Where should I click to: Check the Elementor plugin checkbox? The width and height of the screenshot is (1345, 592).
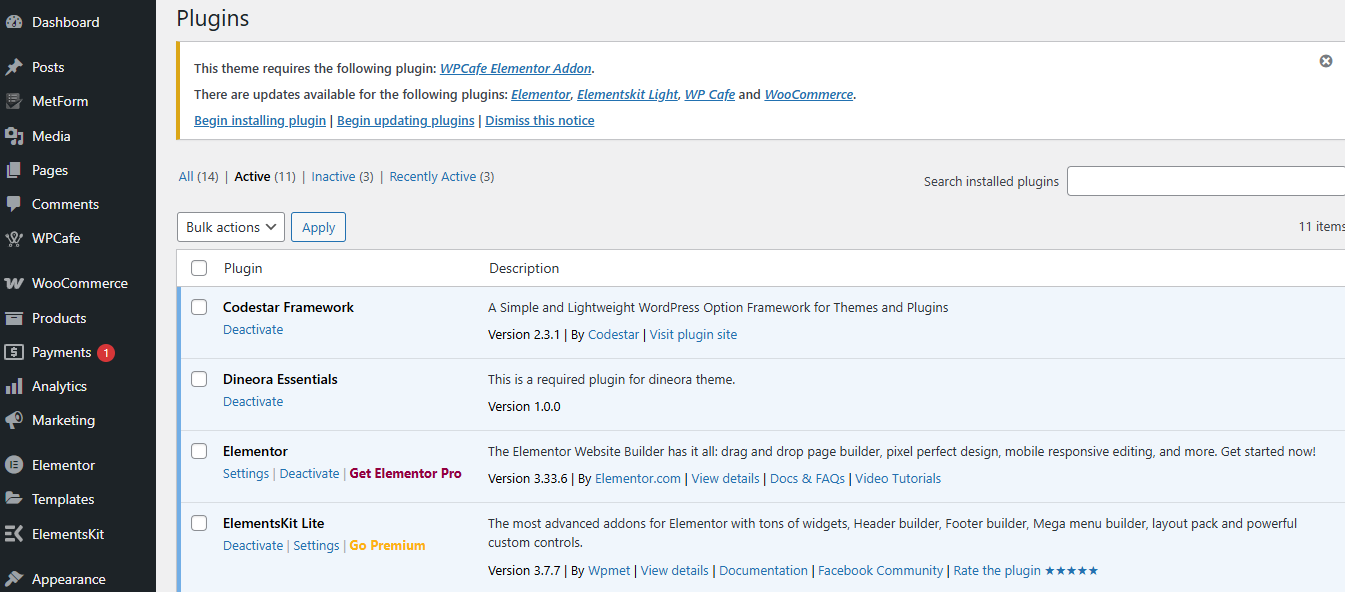click(x=199, y=451)
